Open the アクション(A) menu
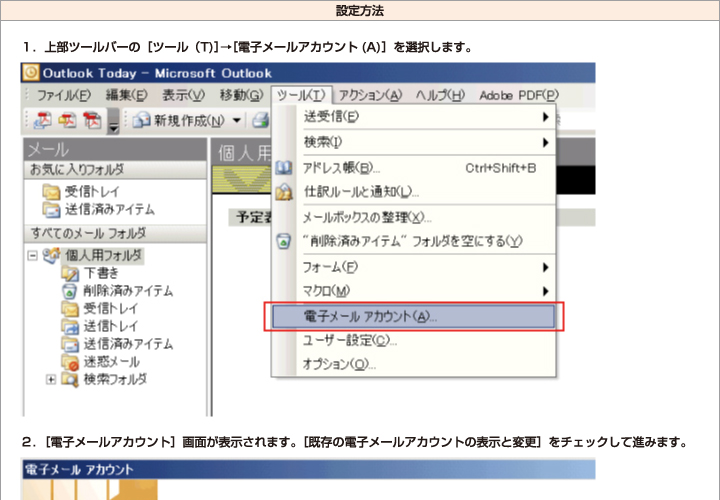Image resolution: width=720 pixels, height=500 pixels. tap(370, 95)
